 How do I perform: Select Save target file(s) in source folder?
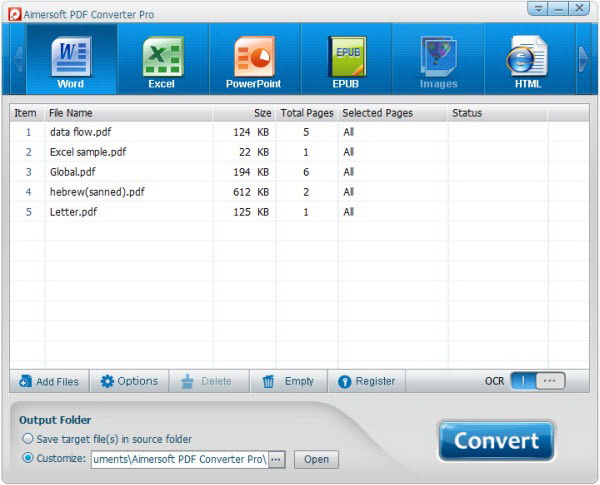(28, 438)
